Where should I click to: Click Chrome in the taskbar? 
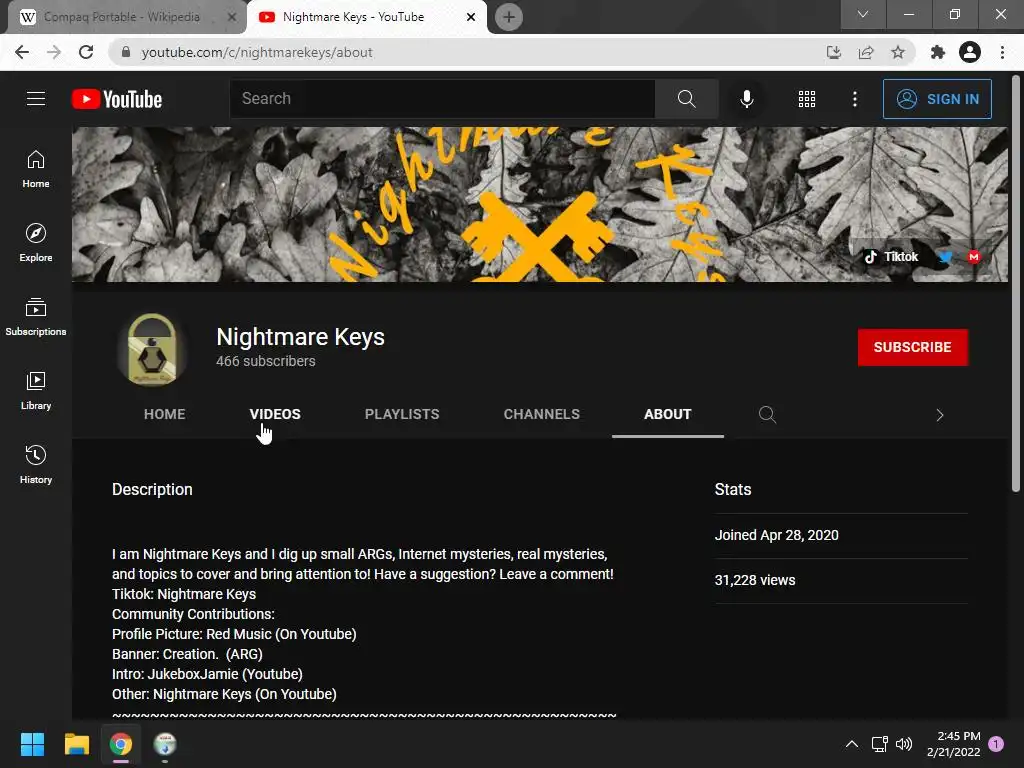pyautogui.click(x=121, y=744)
